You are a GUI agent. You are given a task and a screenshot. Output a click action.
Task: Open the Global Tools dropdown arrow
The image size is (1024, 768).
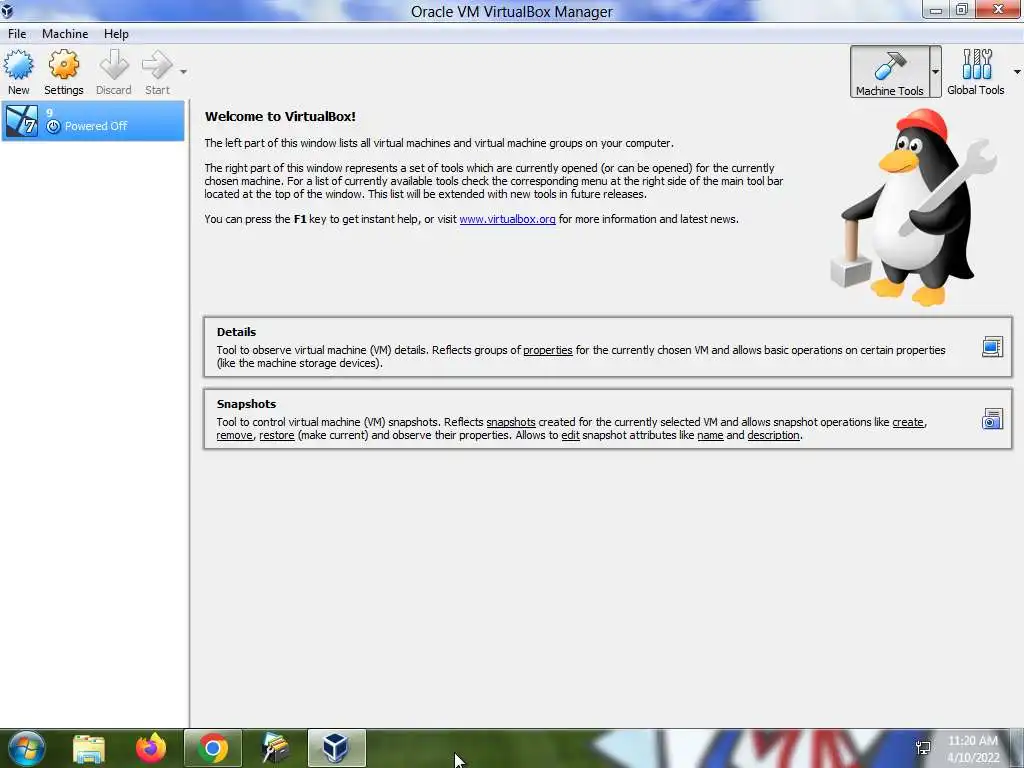tap(1017, 72)
